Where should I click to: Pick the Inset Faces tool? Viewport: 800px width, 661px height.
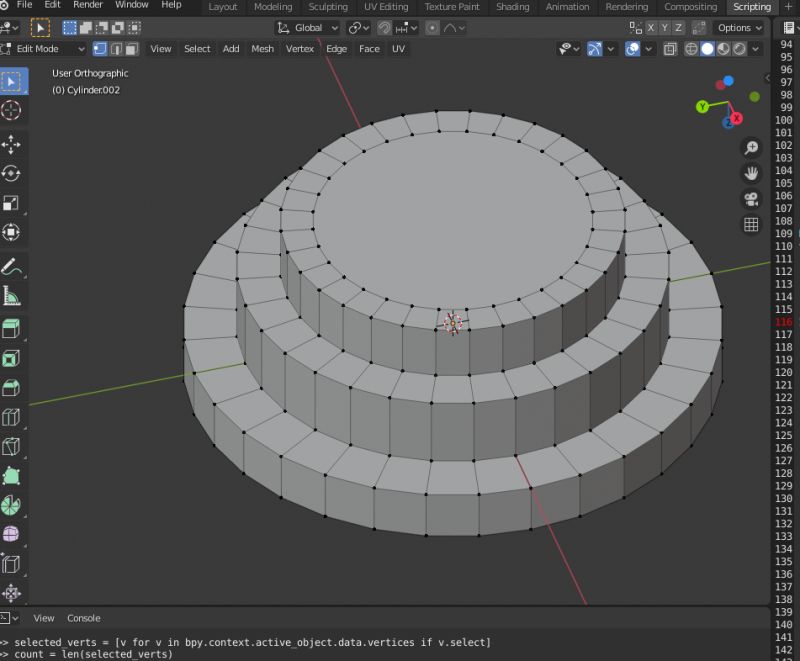(x=12, y=358)
